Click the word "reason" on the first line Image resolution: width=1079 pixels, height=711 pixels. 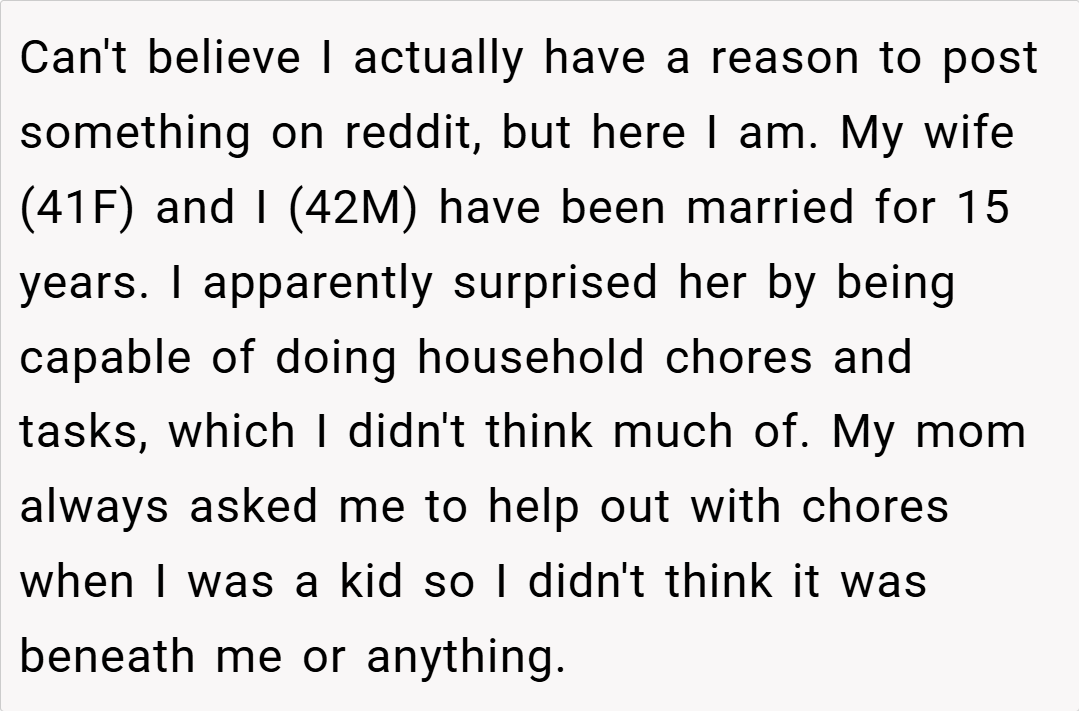785,58
